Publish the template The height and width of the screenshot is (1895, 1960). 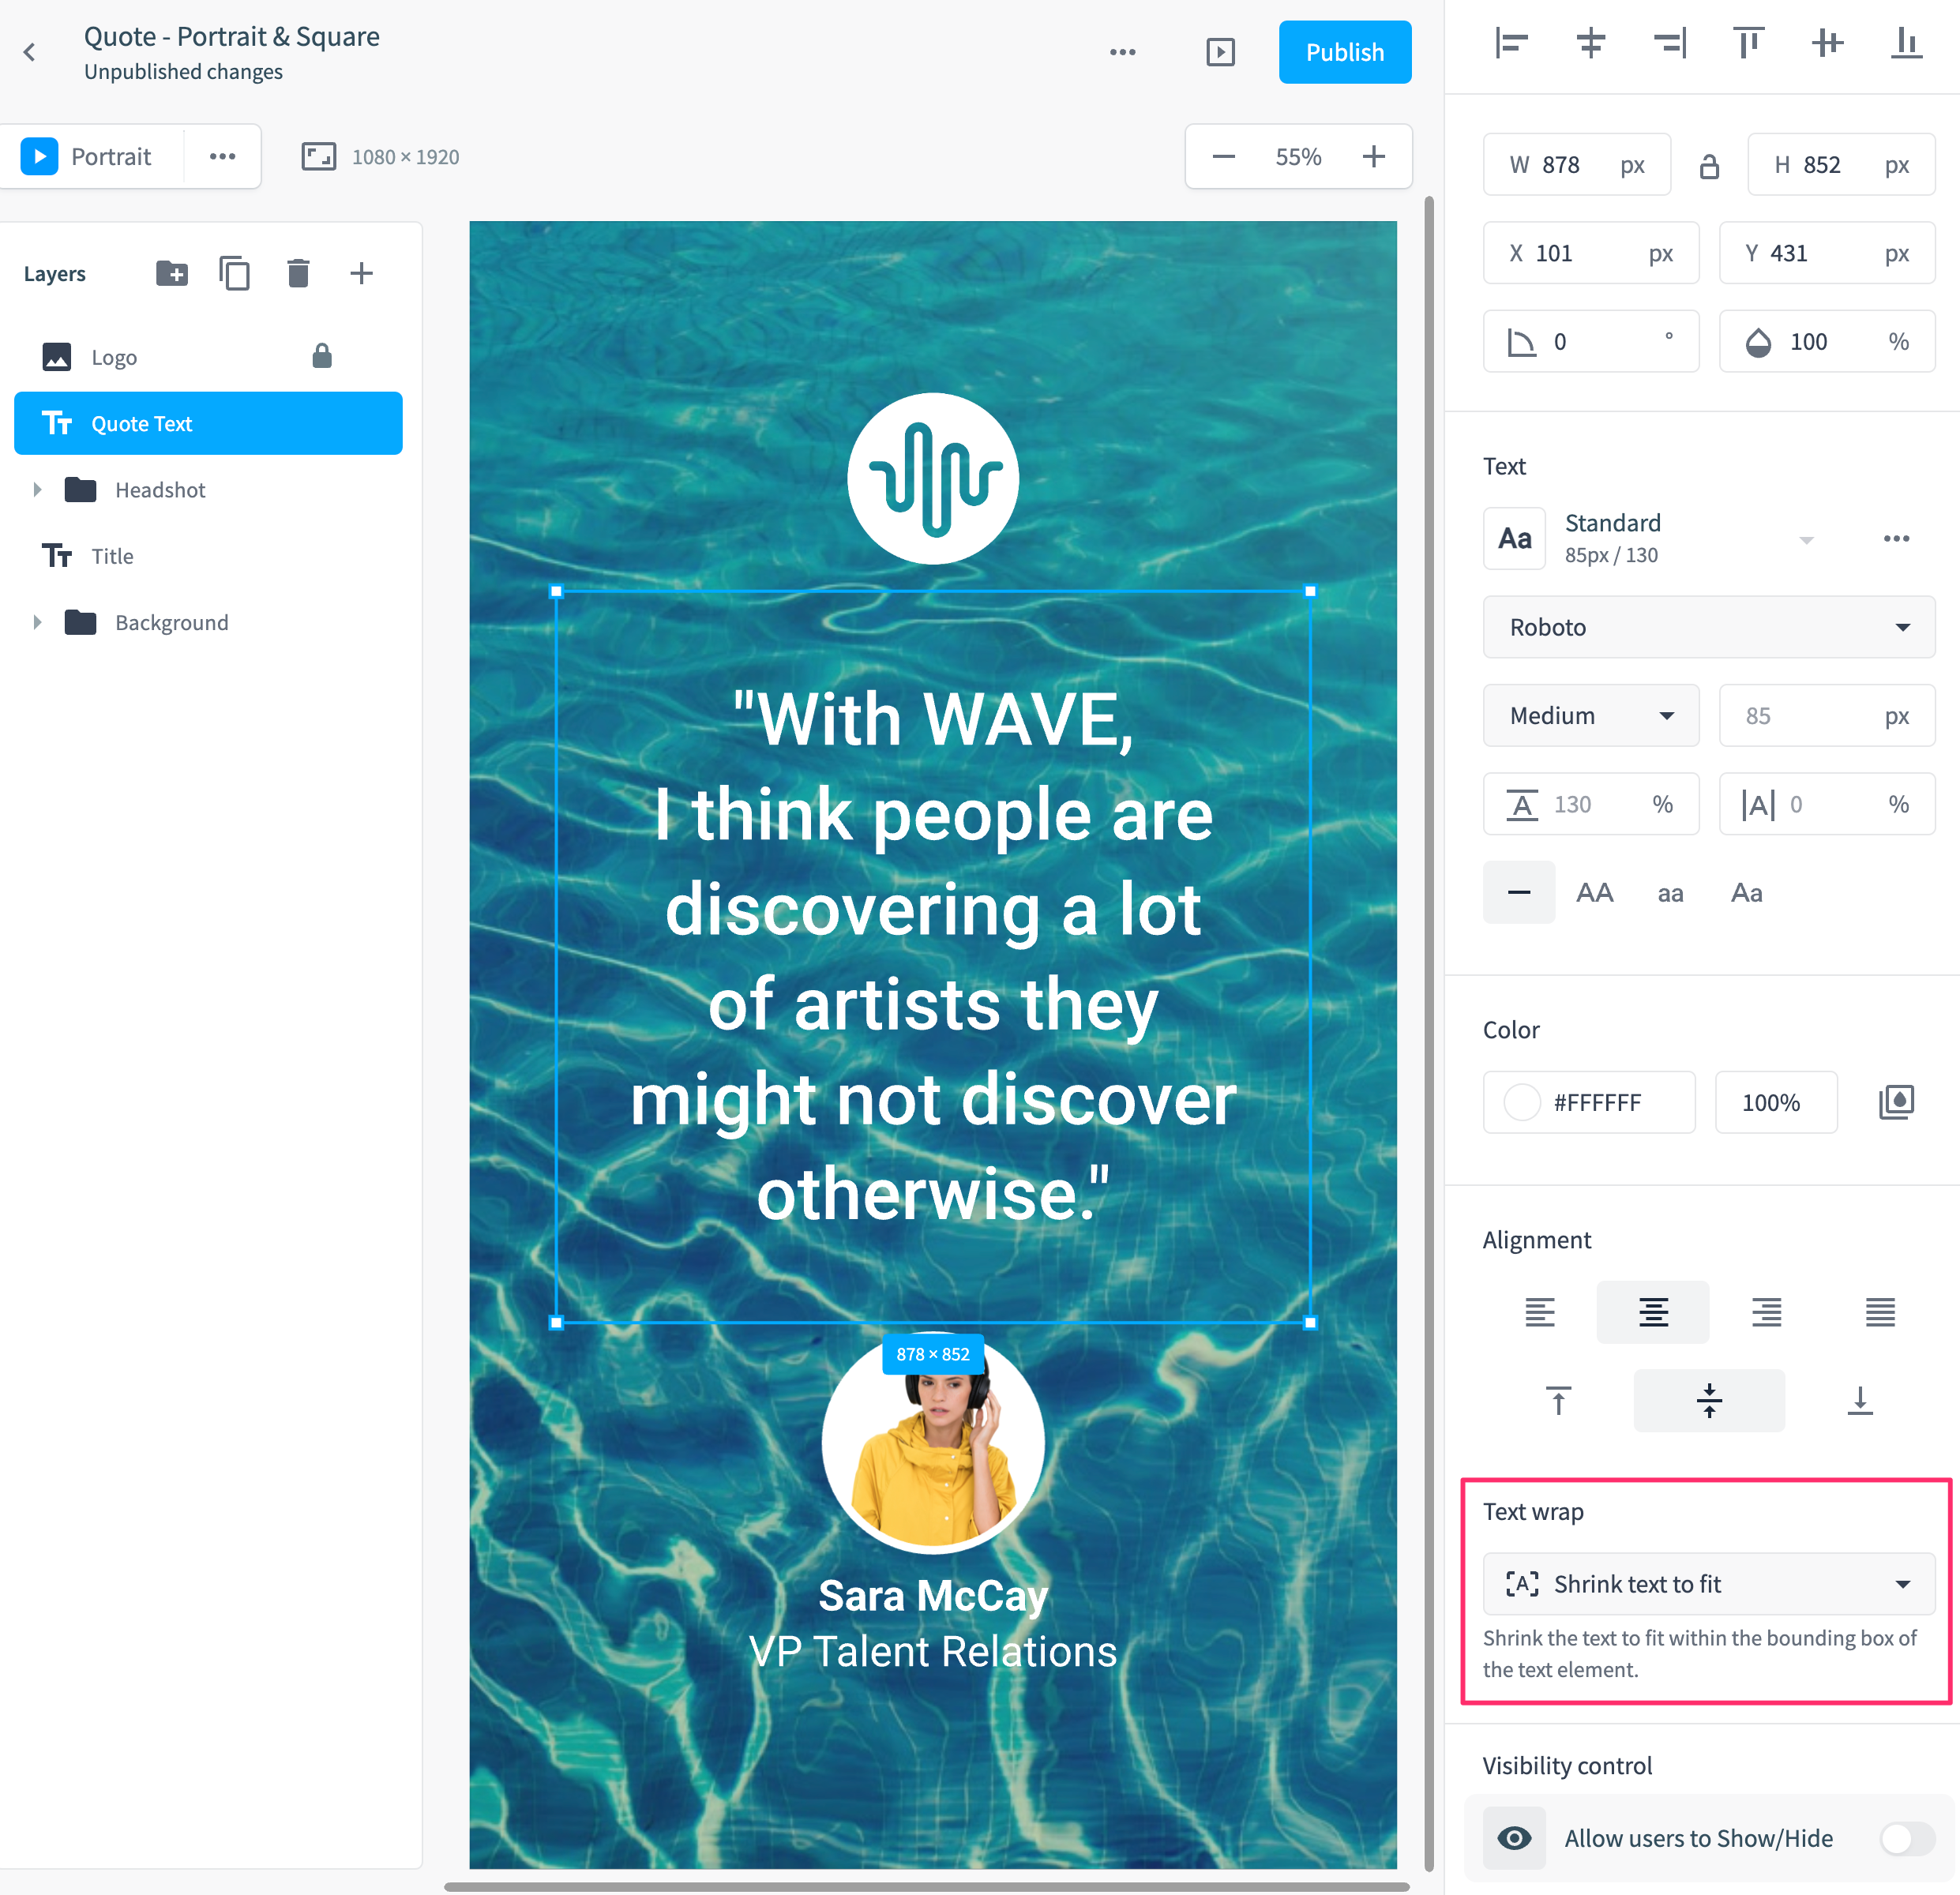pos(1344,52)
